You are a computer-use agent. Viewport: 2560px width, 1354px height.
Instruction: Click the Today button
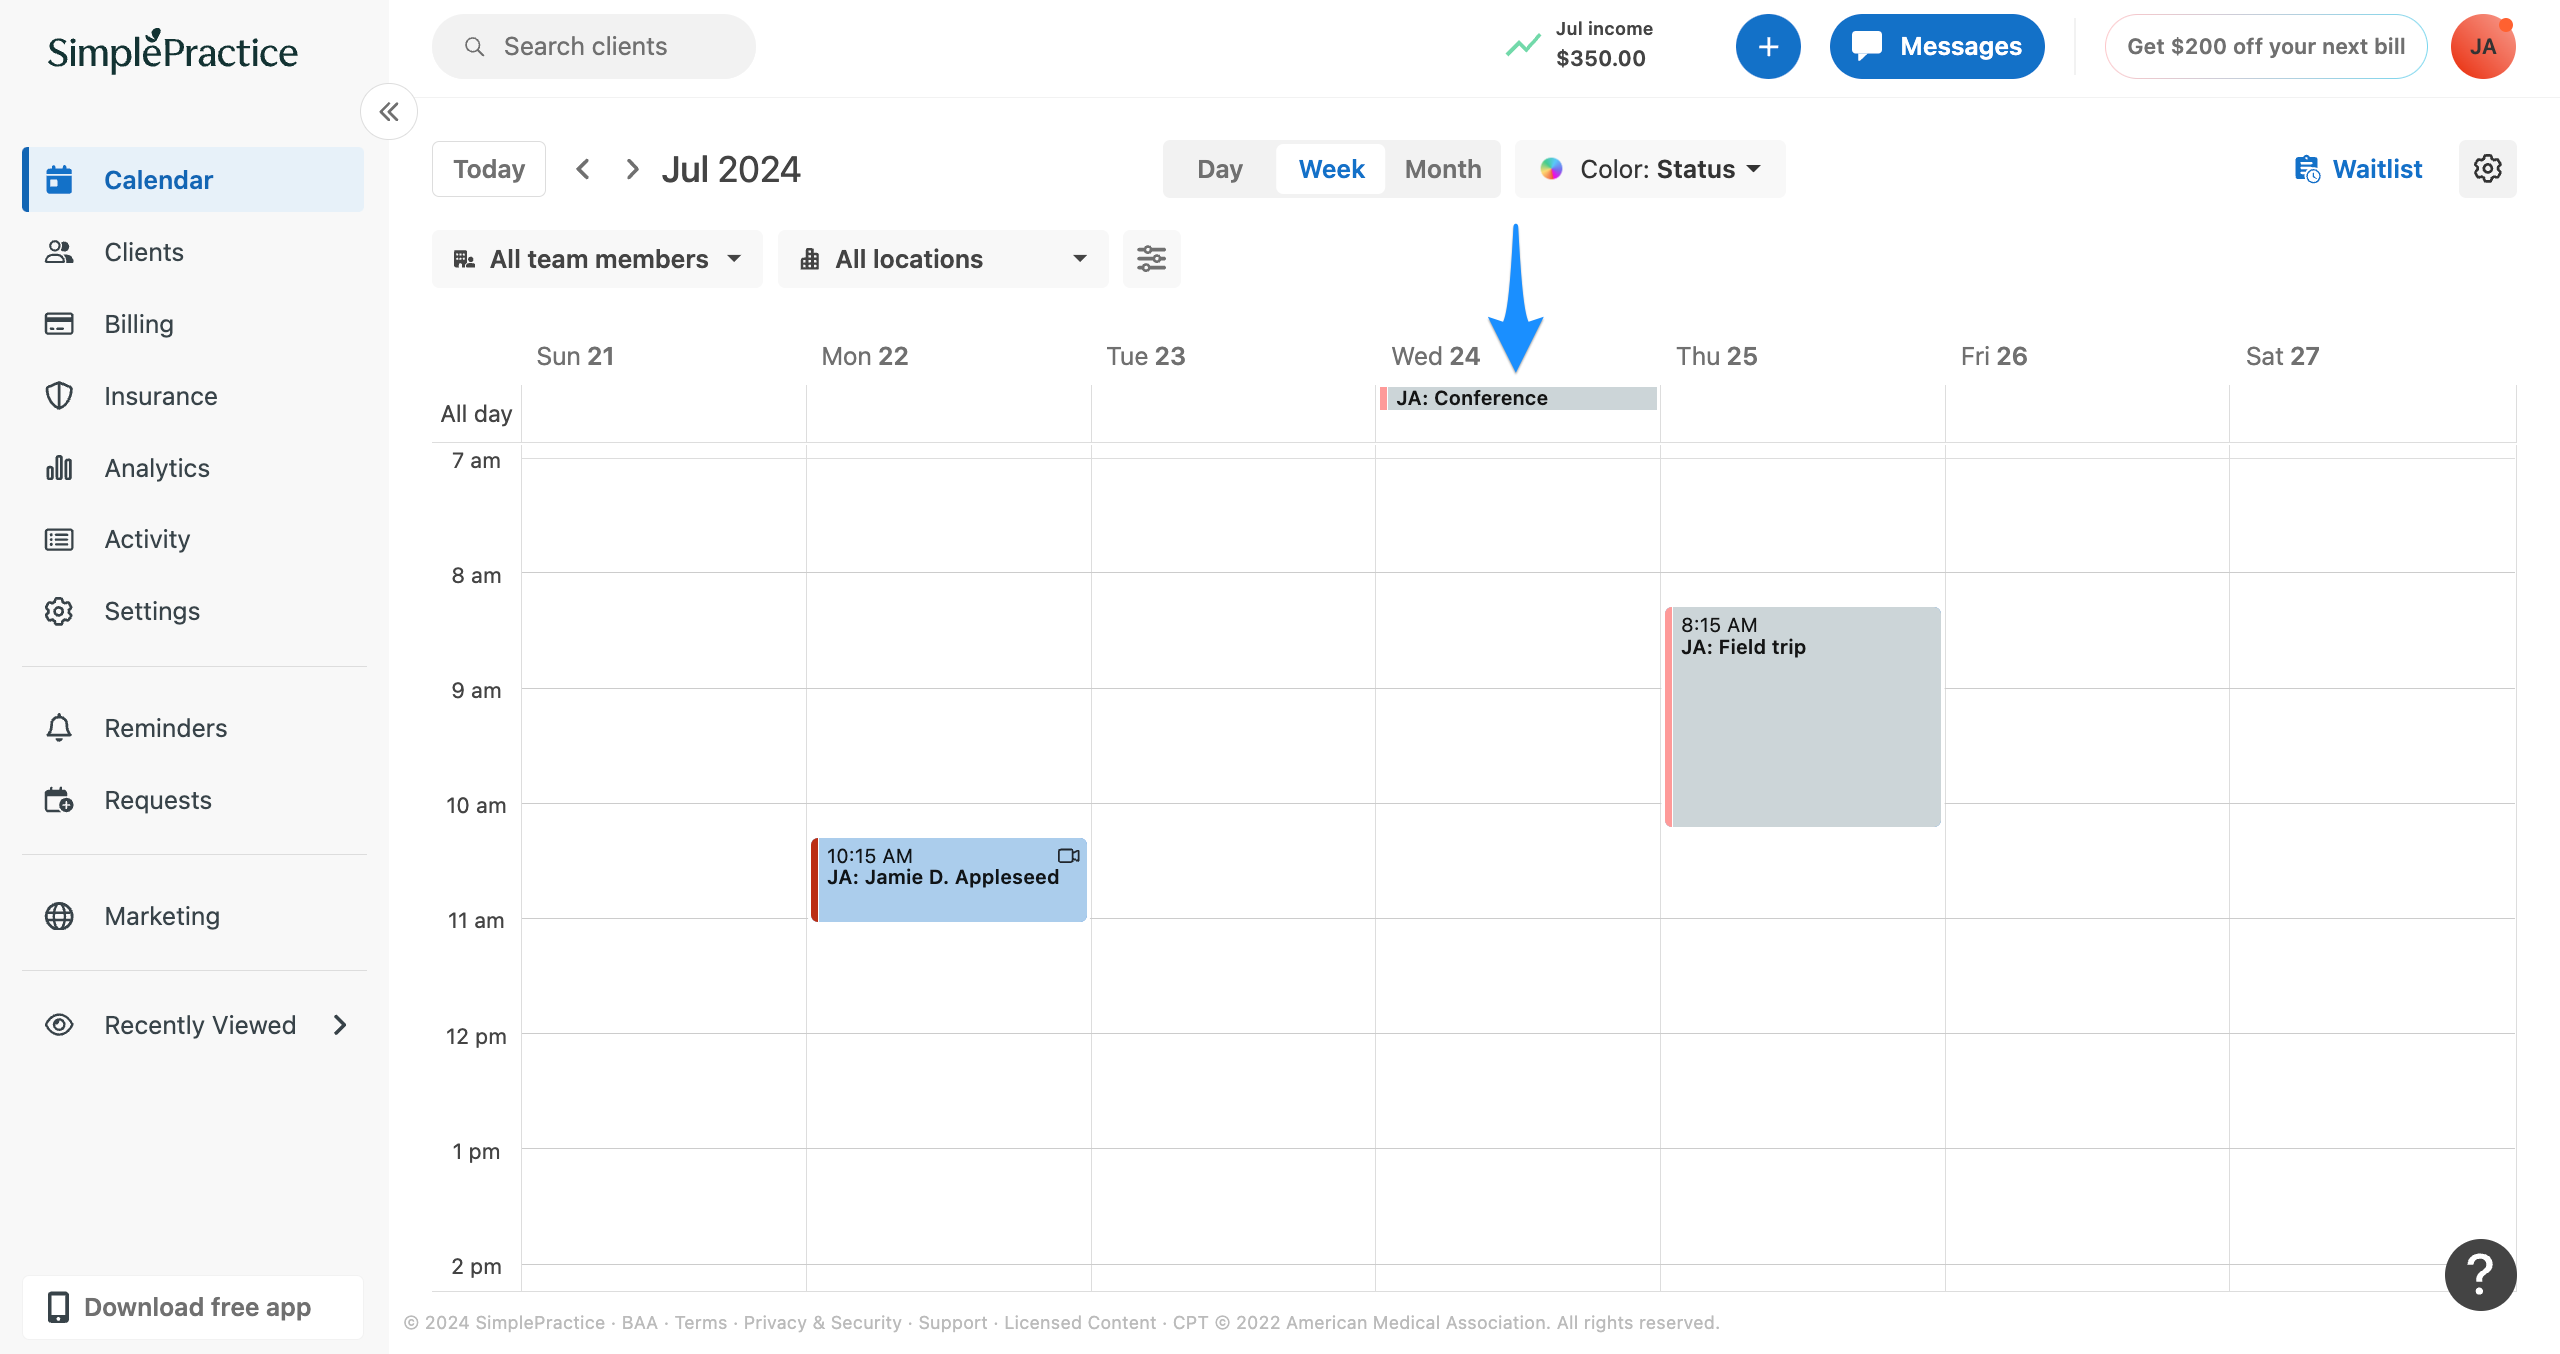click(489, 169)
